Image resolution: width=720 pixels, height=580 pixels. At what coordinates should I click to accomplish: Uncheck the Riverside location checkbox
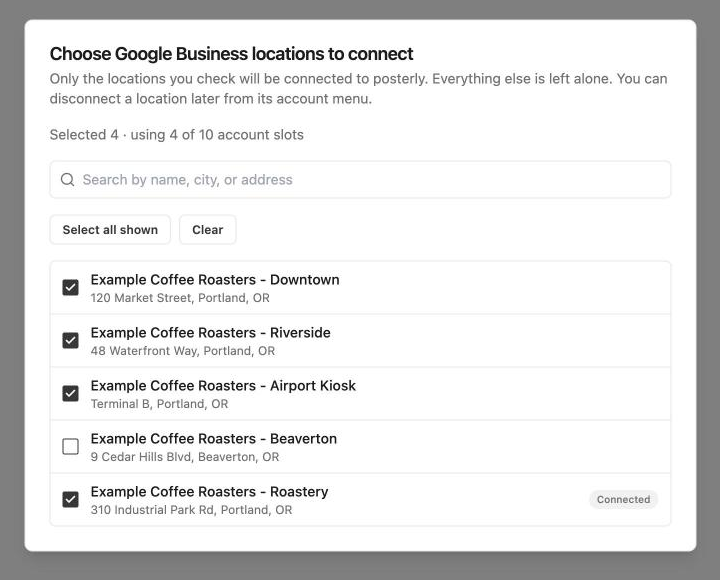(x=70, y=340)
